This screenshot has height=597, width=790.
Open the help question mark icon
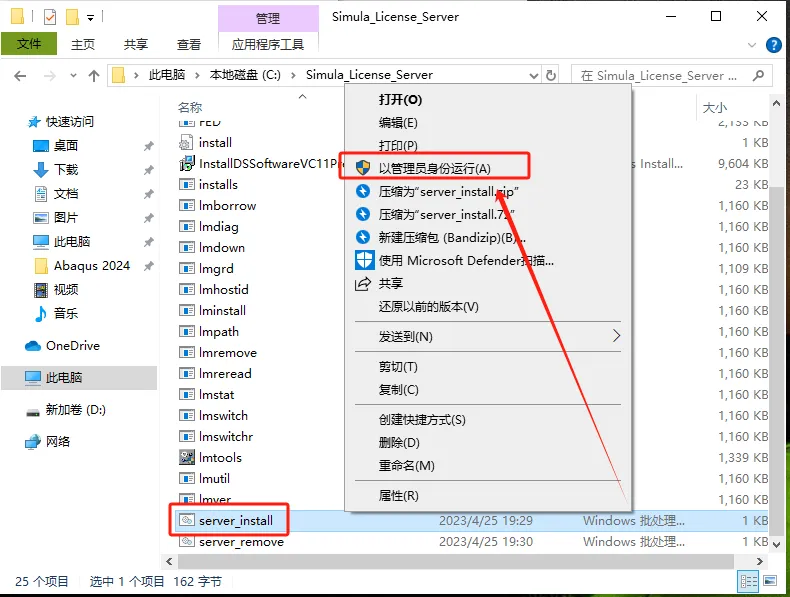click(773, 45)
